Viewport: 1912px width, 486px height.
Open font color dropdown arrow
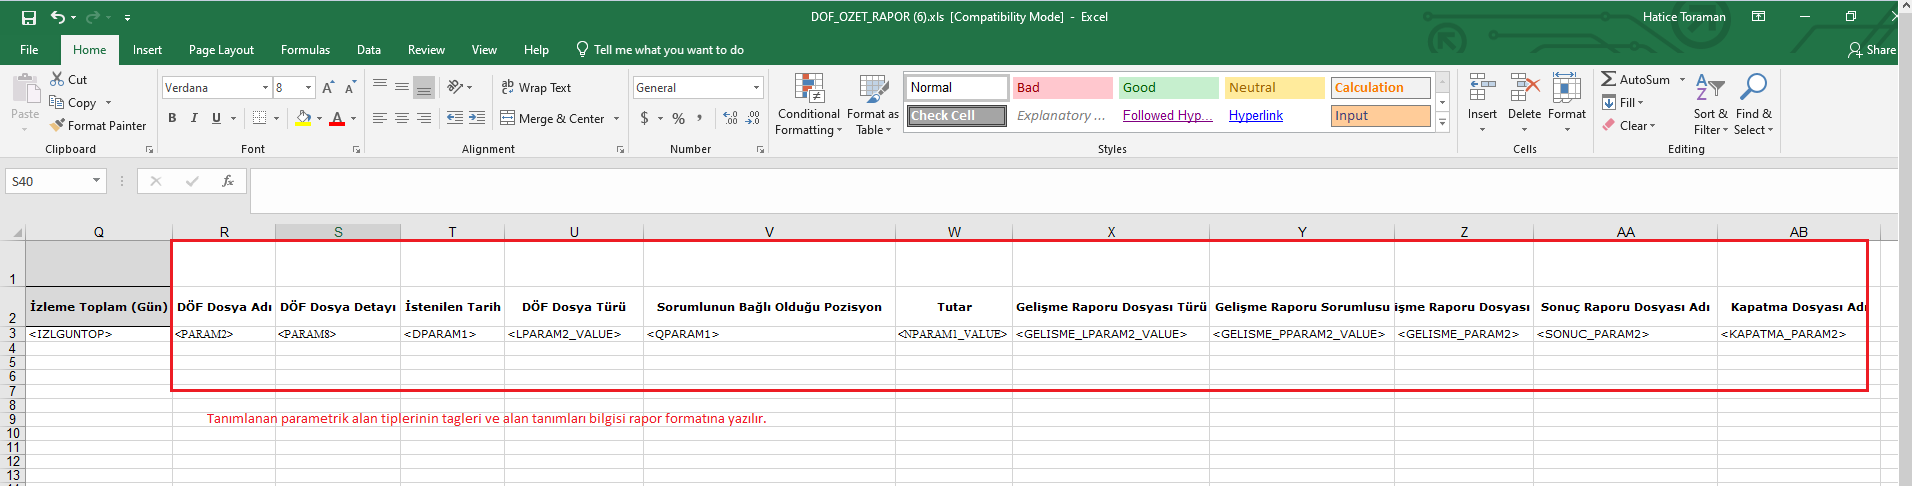pos(353,118)
